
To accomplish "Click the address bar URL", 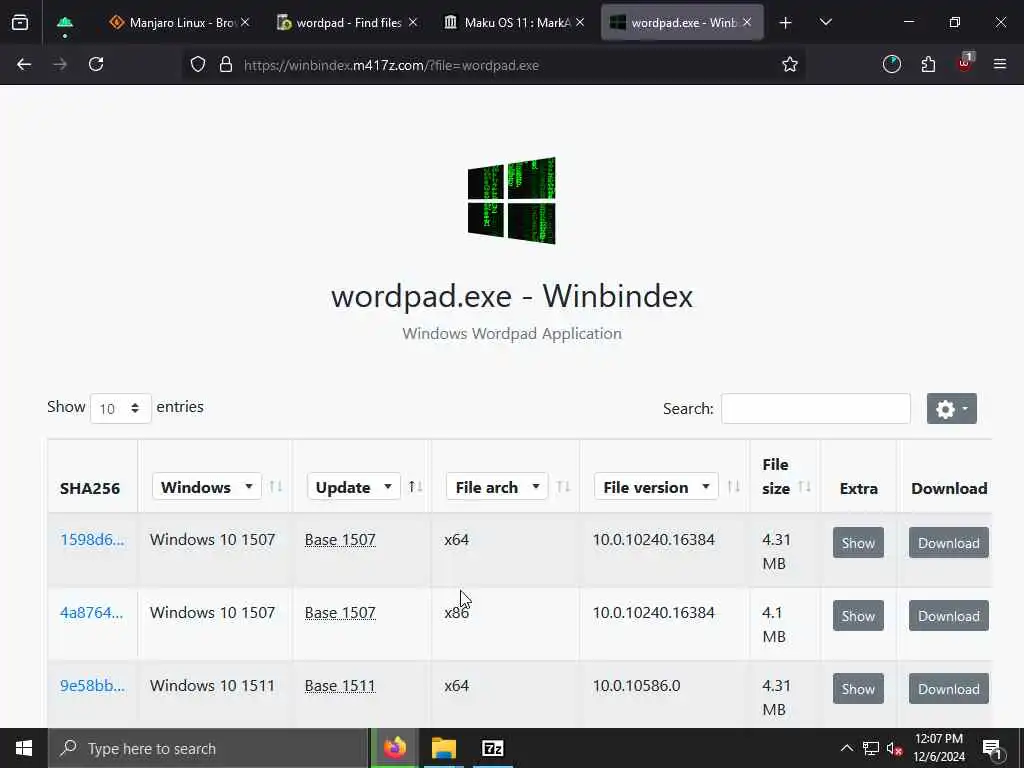I will point(391,65).
